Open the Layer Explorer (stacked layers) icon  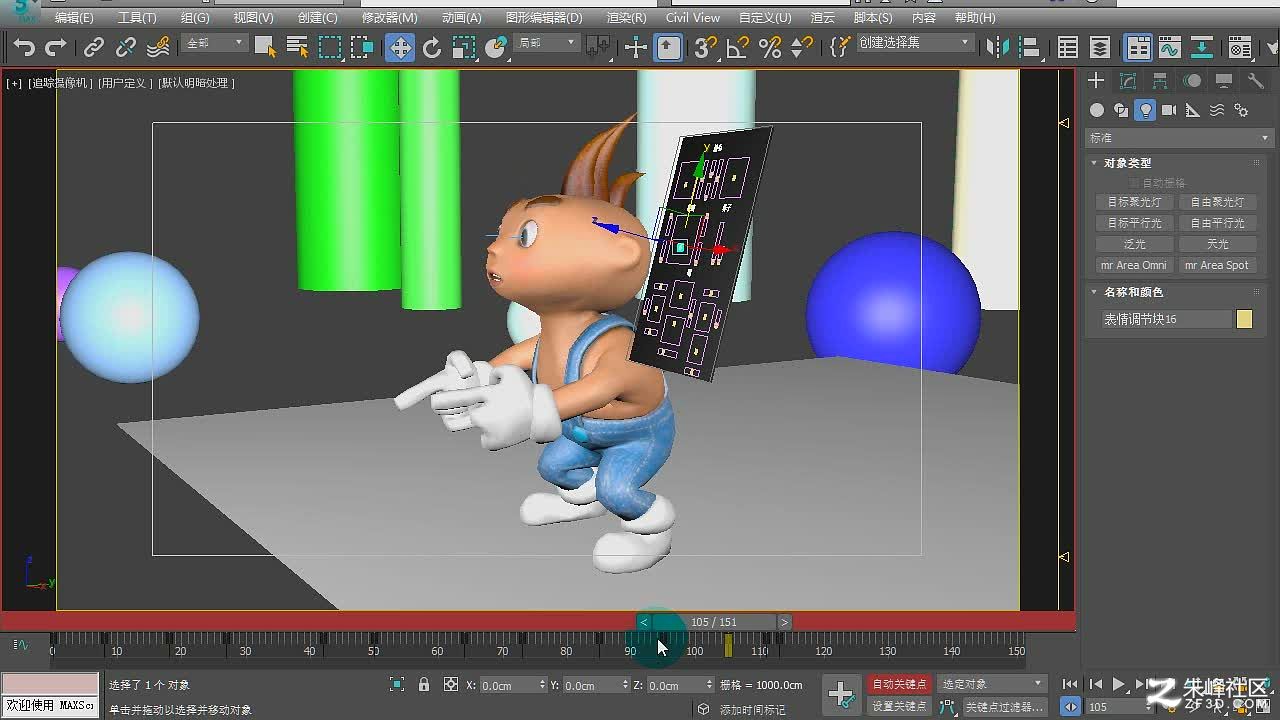[1100, 47]
